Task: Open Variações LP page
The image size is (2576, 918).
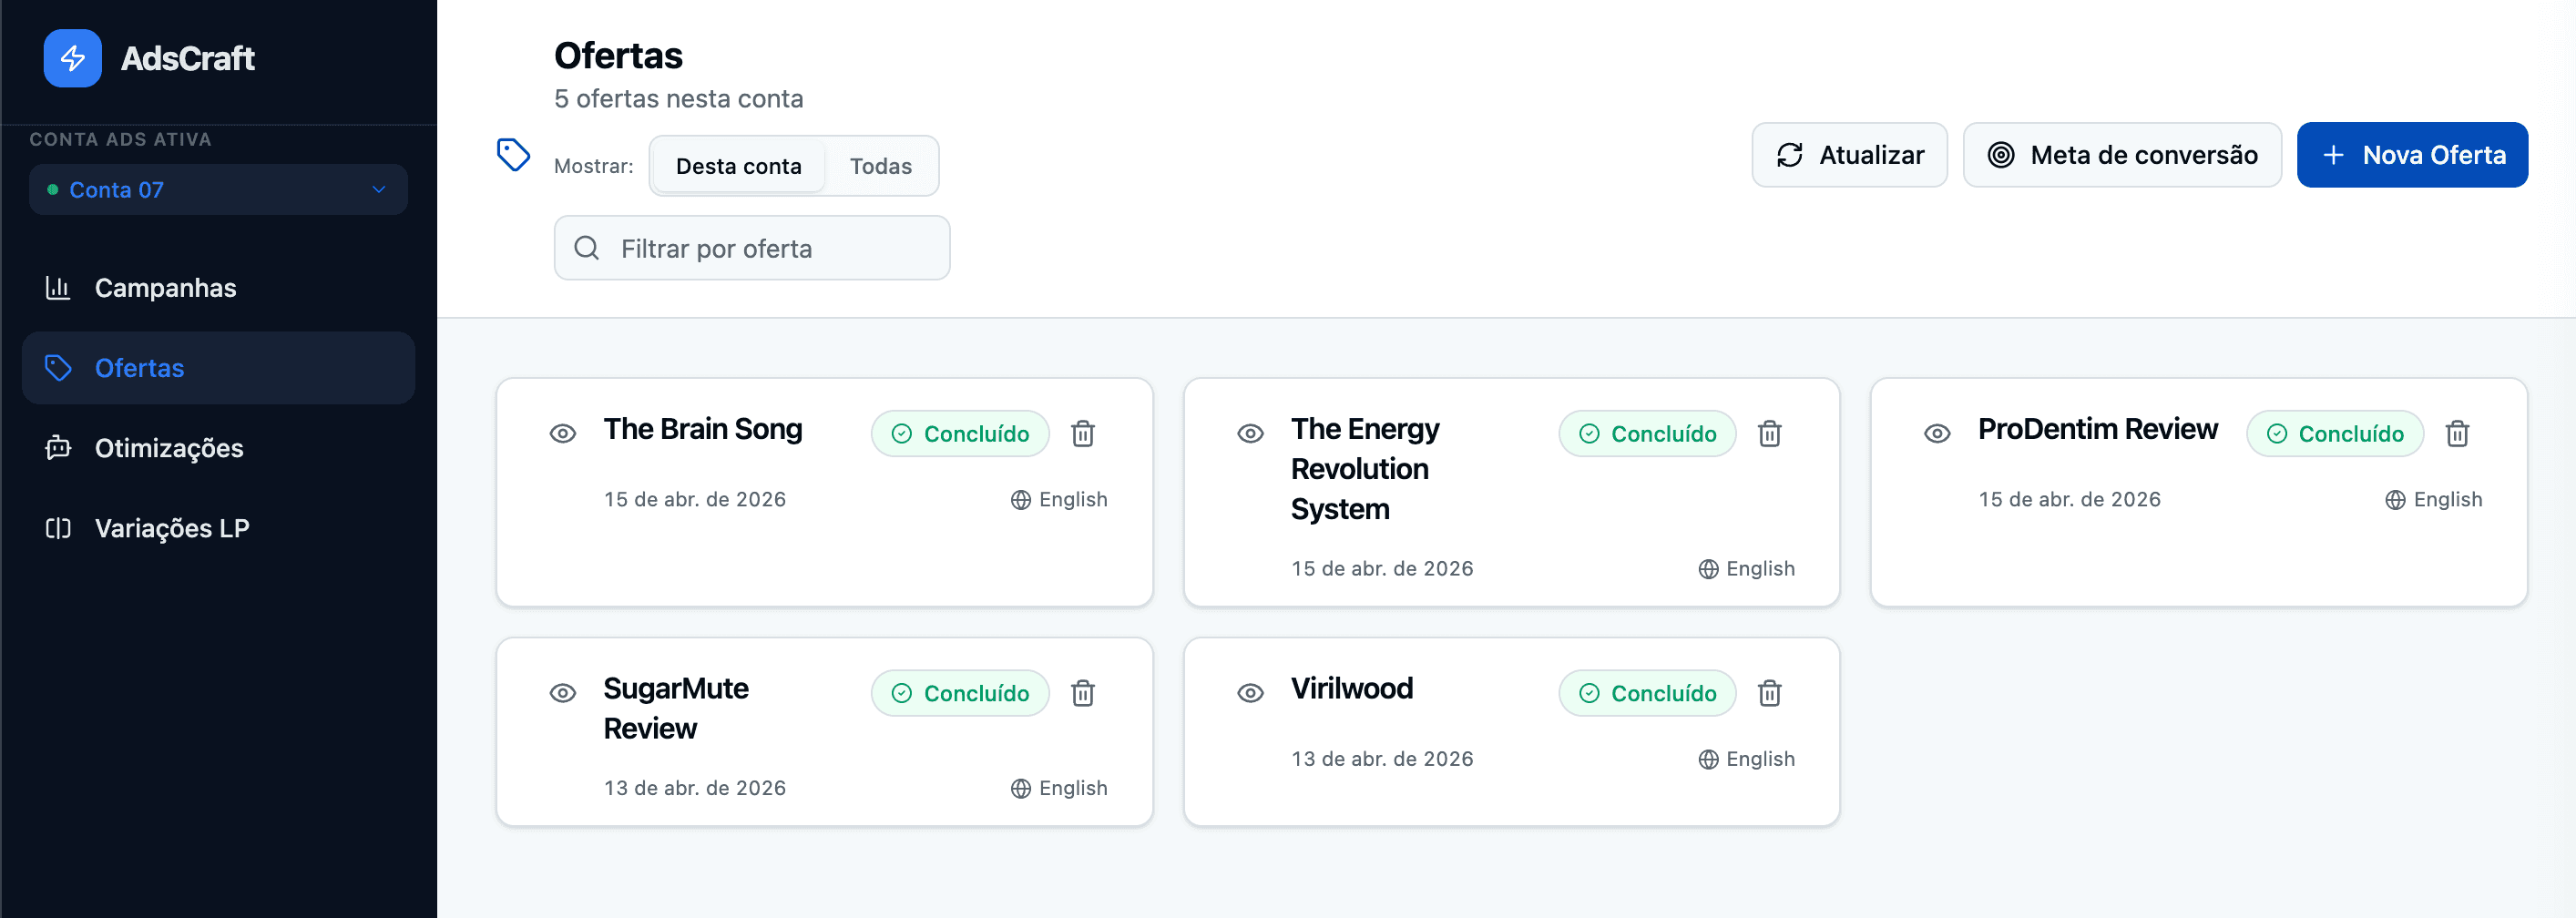Action: (171, 528)
